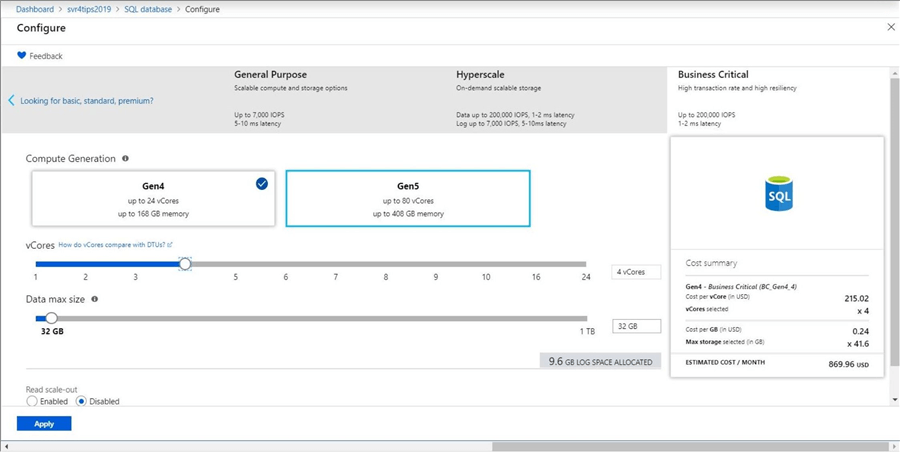Image resolution: width=900 pixels, height=452 pixels.
Task: Click the 32 GB data size input field
Action: point(636,326)
